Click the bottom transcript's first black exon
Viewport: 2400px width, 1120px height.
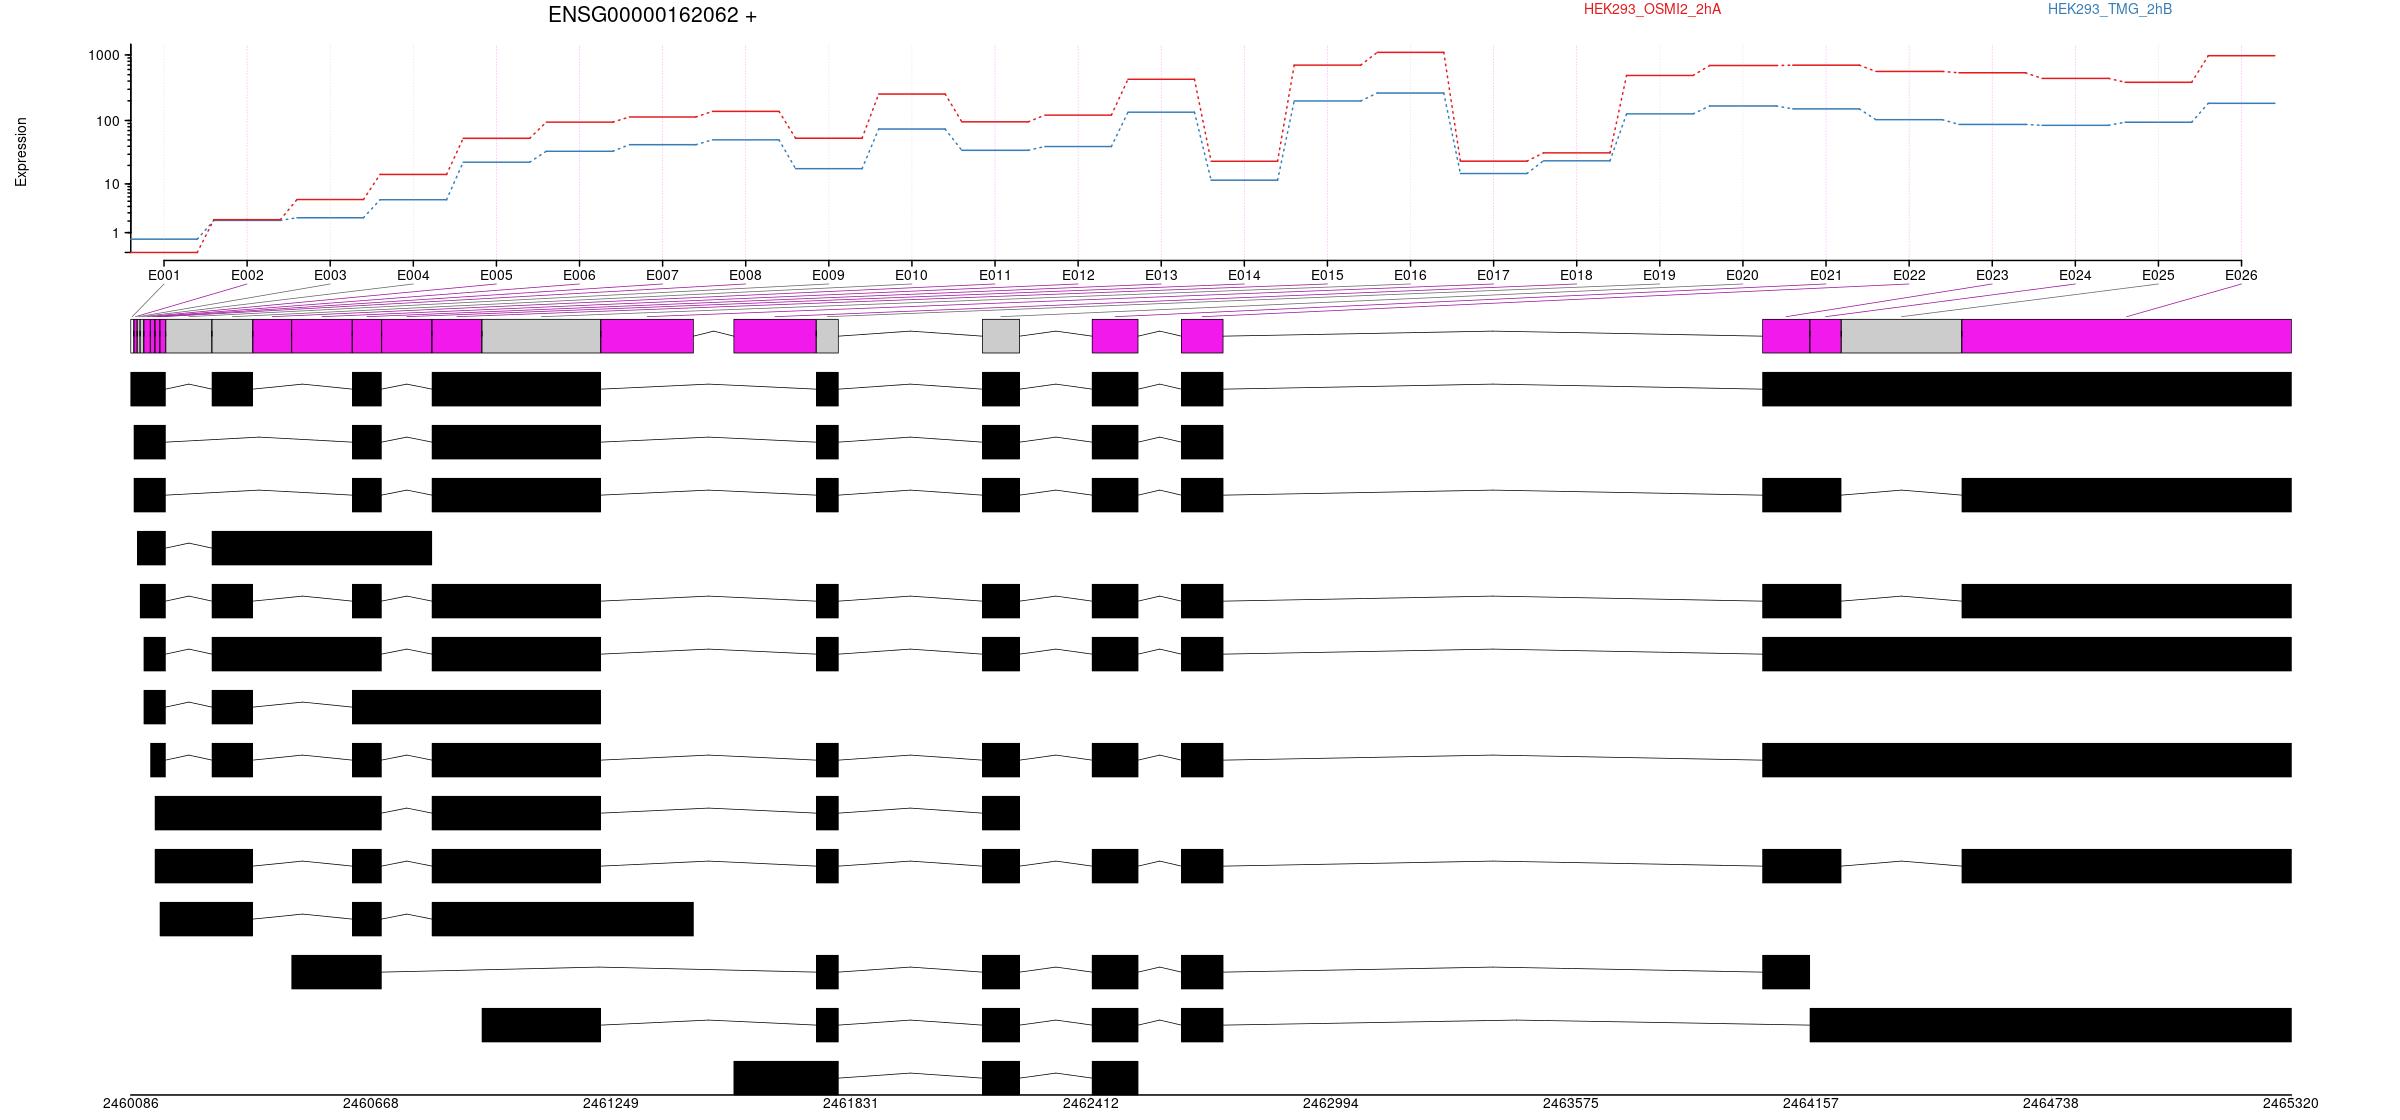(786, 1078)
